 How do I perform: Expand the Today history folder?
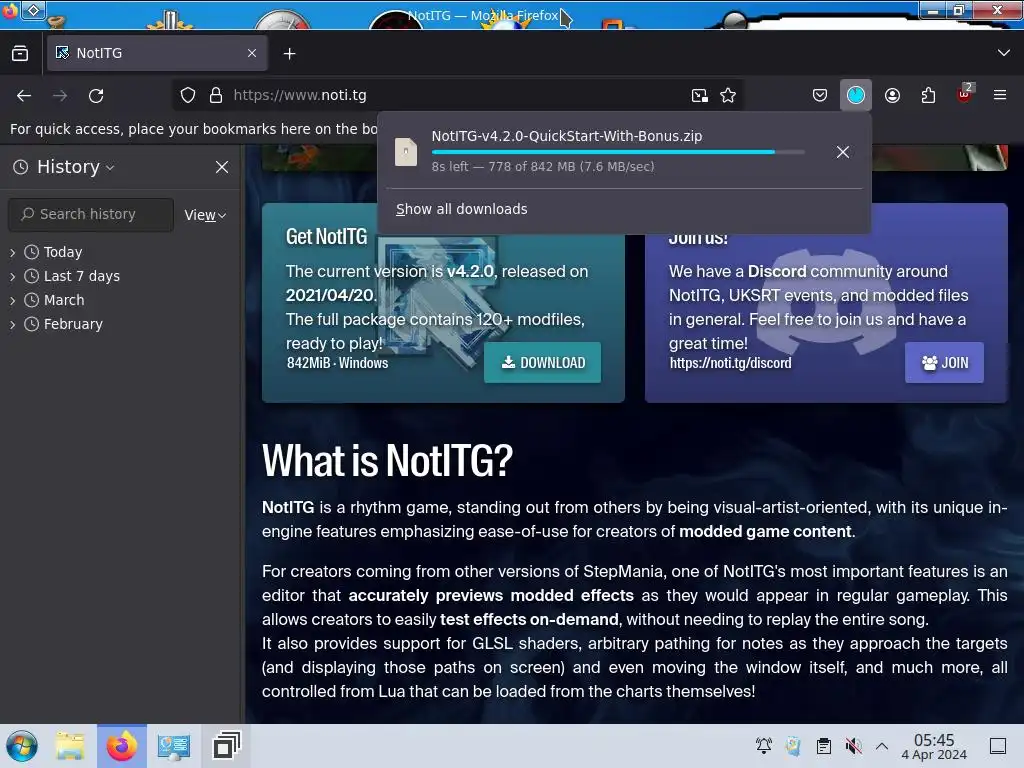click(x=12, y=252)
